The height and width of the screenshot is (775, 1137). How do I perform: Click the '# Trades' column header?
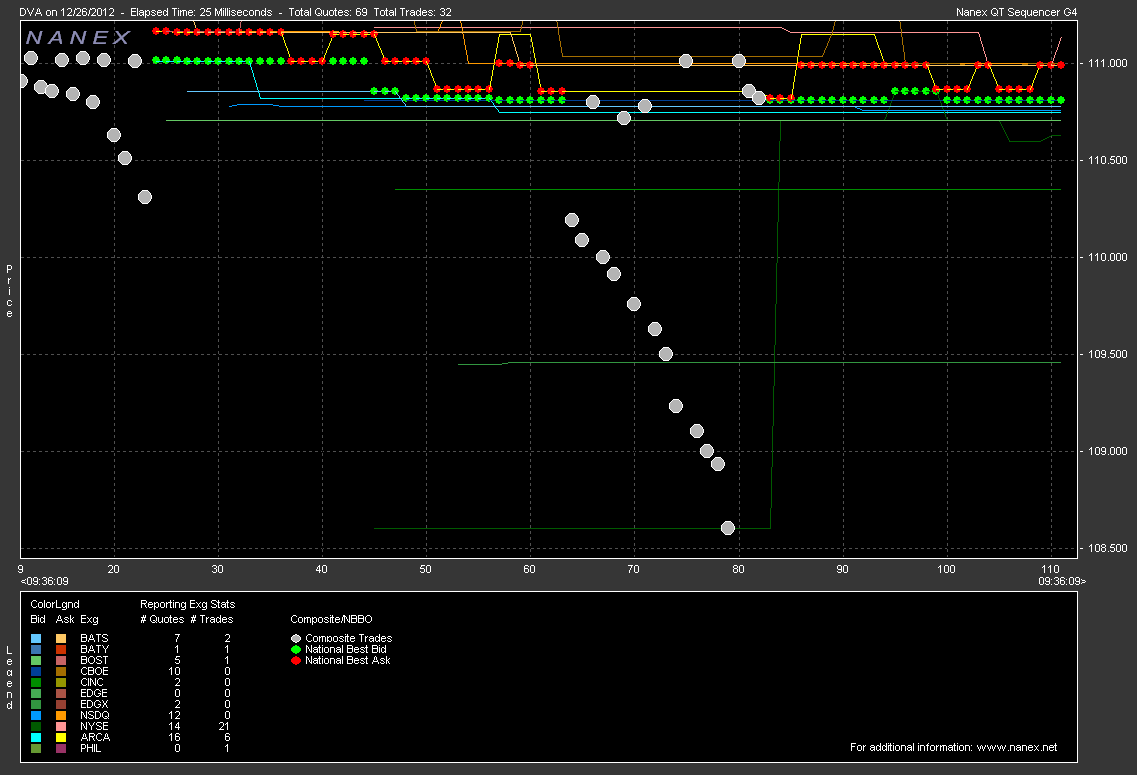[212, 620]
